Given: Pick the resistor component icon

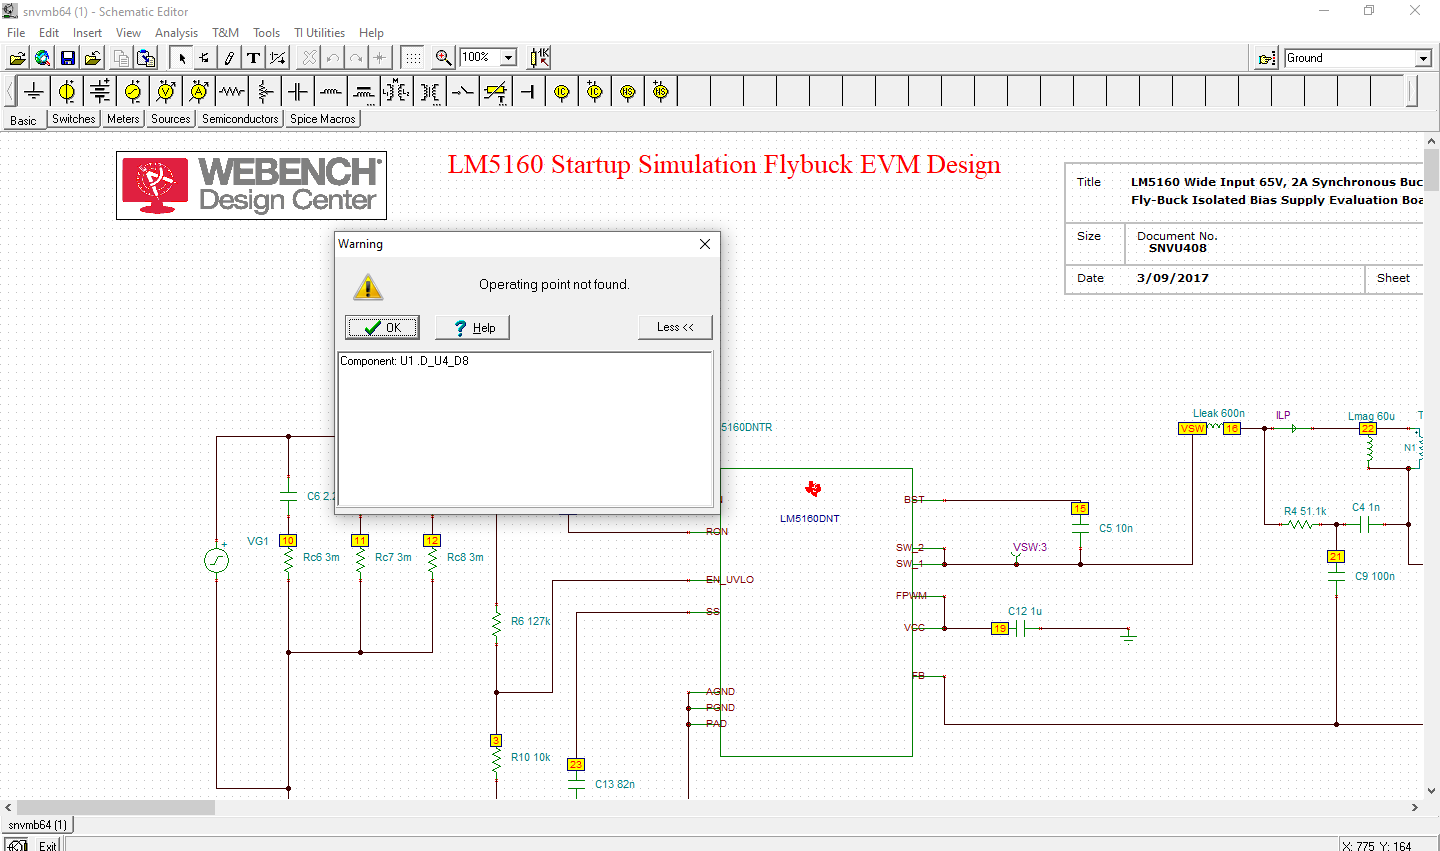Looking at the screenshot, I should [232, 92].
